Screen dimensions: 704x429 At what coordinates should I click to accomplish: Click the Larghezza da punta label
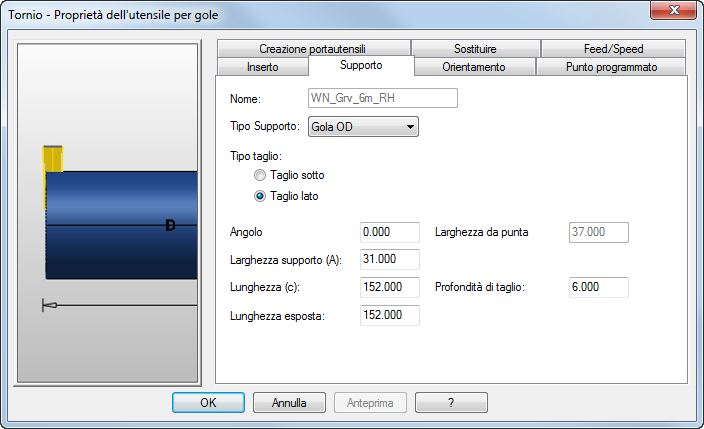[x=481, y=232]
